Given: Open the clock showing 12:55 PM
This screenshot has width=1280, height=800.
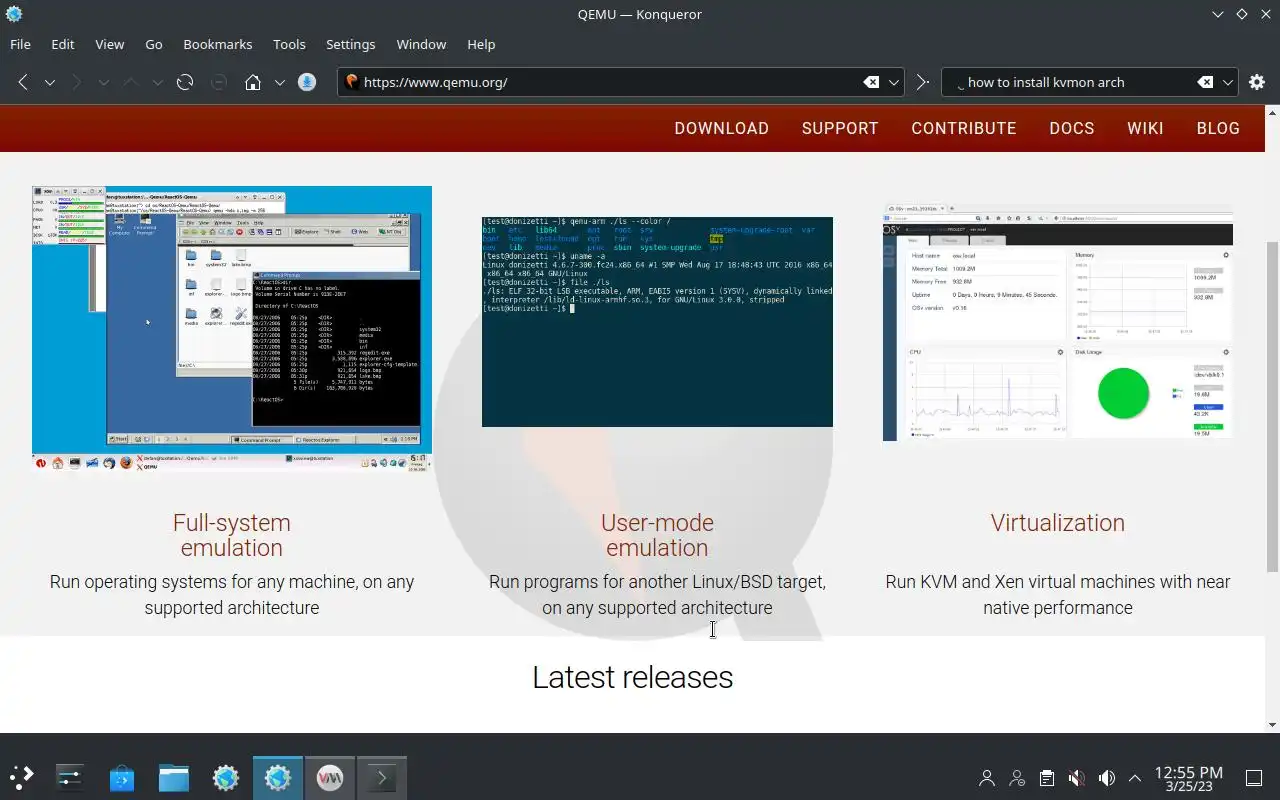Looking at the screenshot, I should coord(1189,778).
